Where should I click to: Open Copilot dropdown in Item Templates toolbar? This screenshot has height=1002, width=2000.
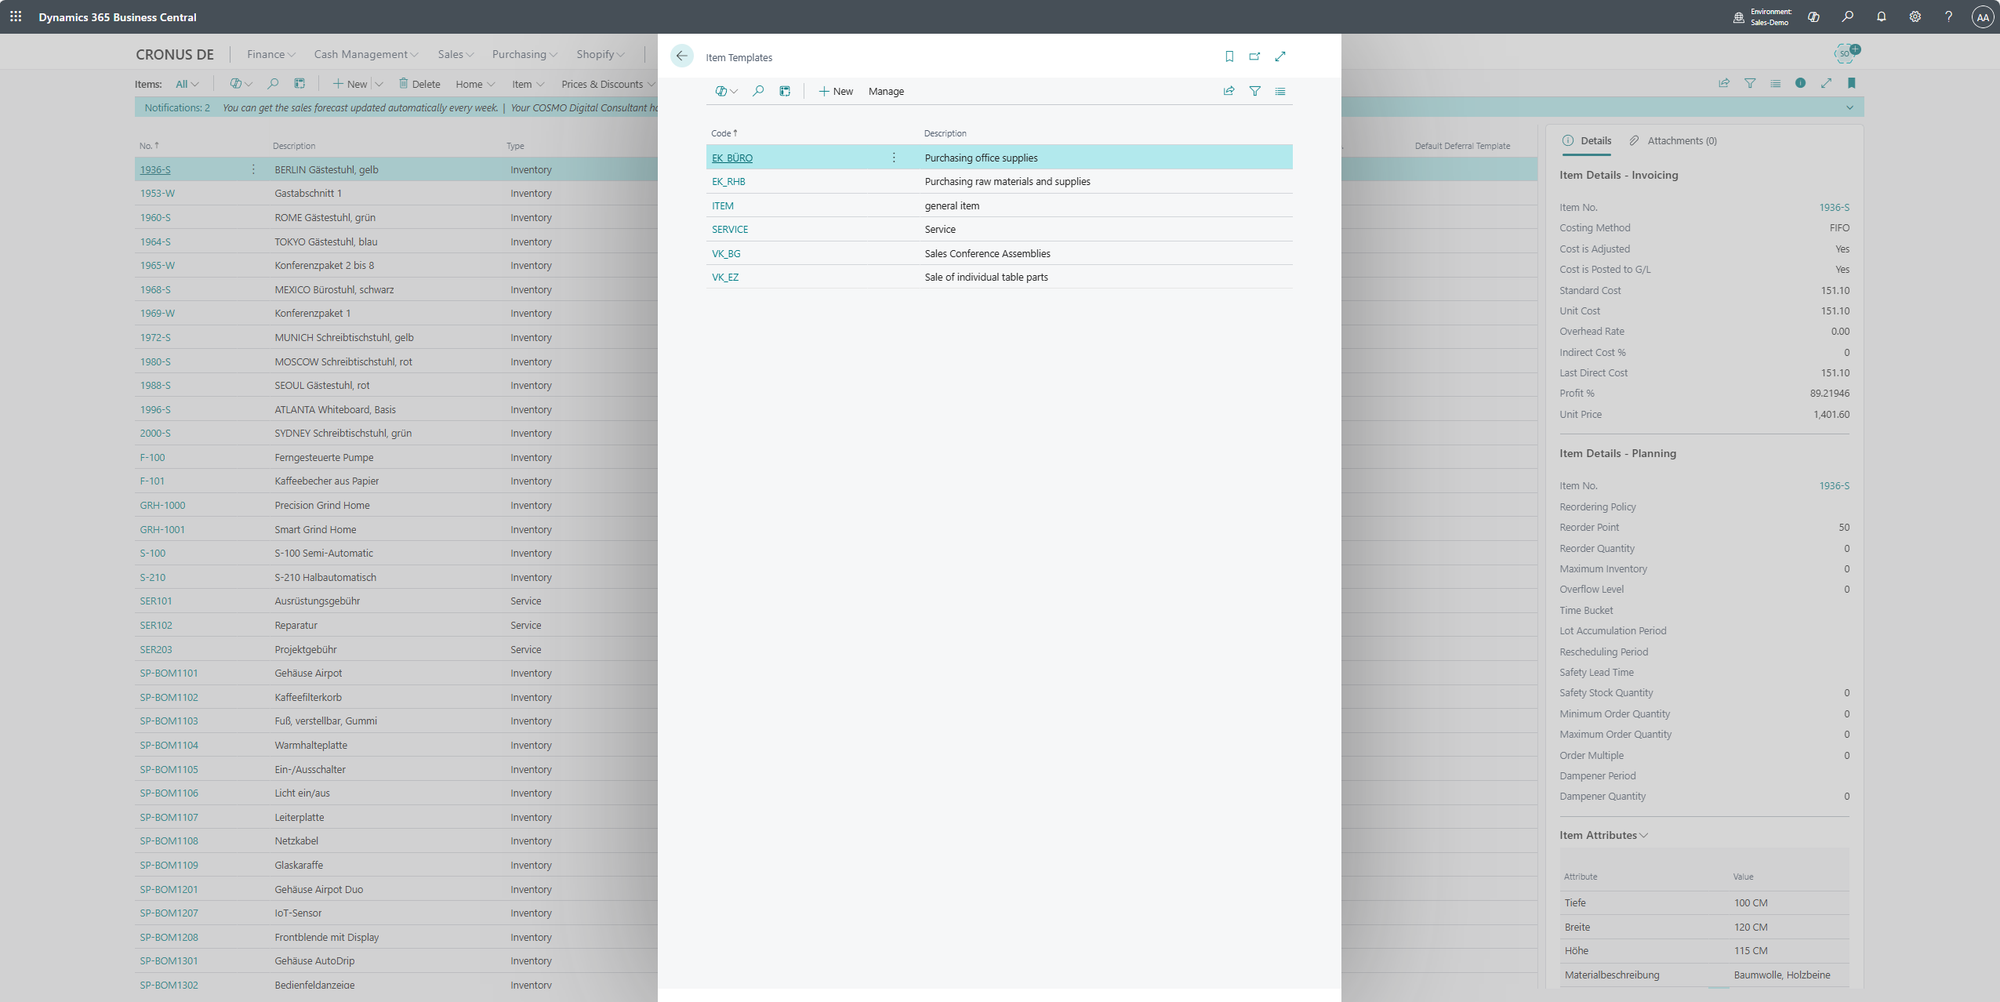(x=726, y=91)
